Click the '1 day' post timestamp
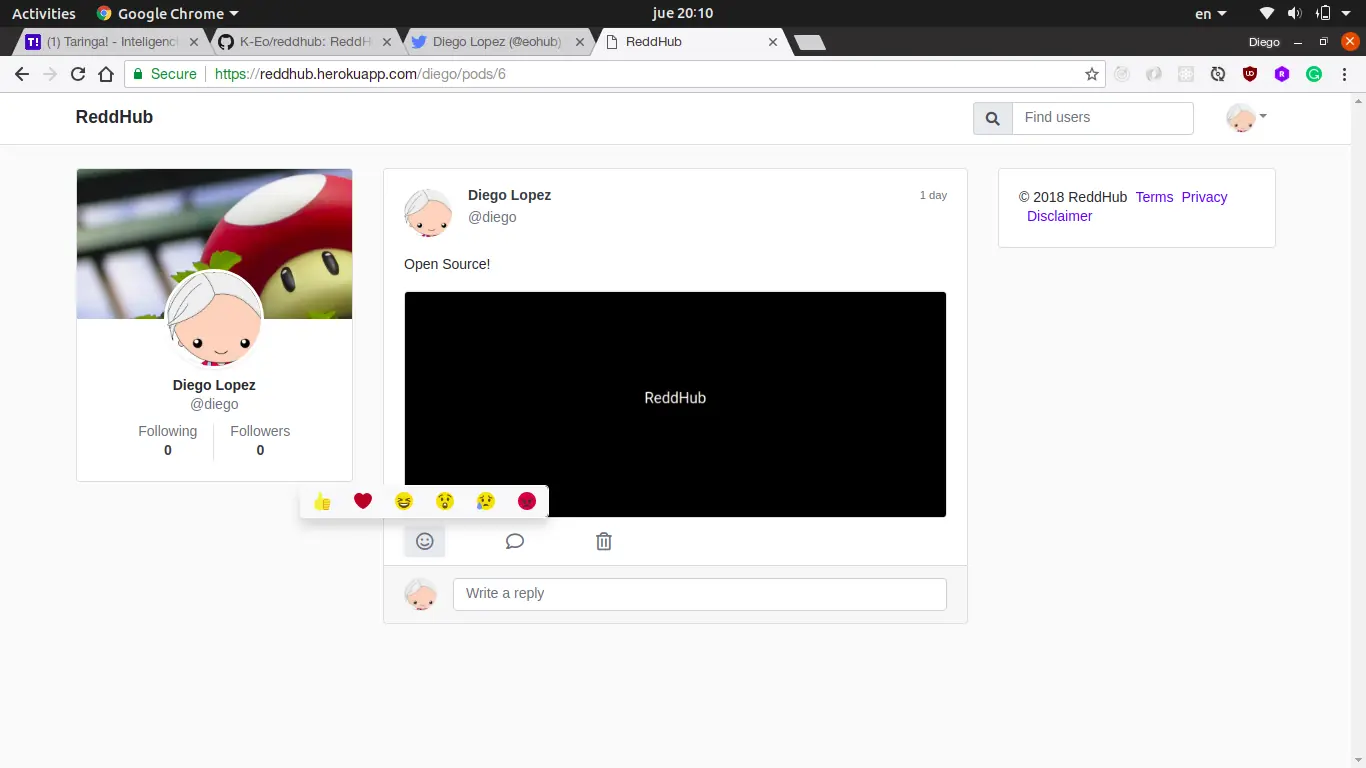Viewport: 1366px width, 768px height. pos(933,195)
